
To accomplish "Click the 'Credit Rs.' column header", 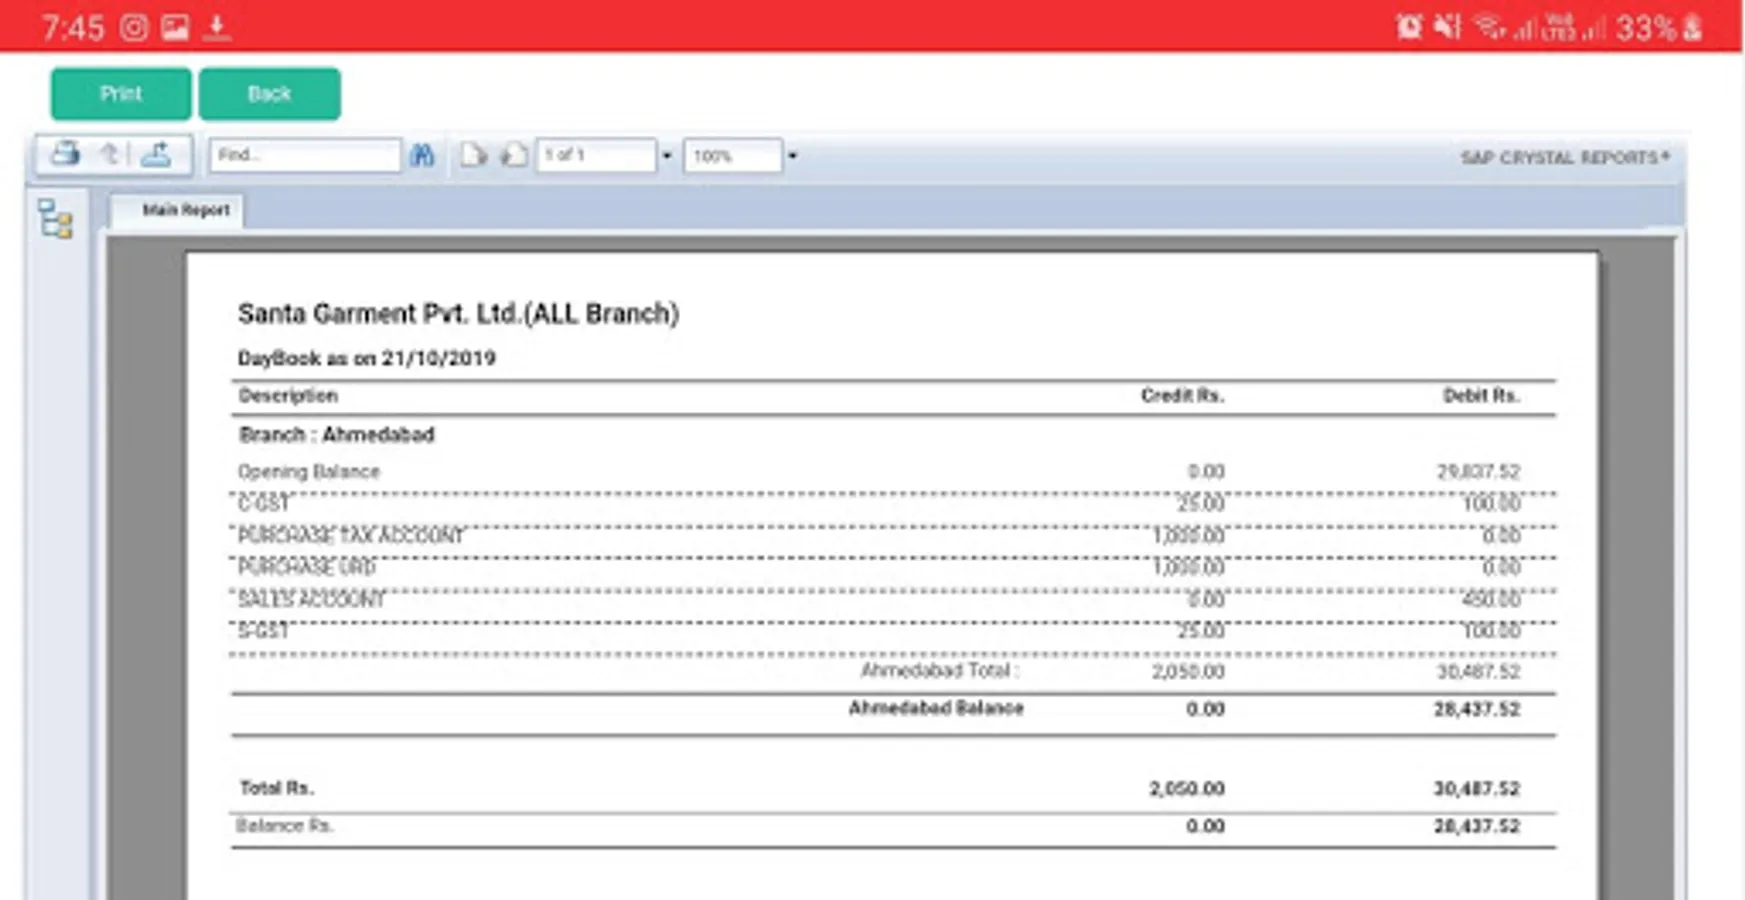I will point(1182,395).
